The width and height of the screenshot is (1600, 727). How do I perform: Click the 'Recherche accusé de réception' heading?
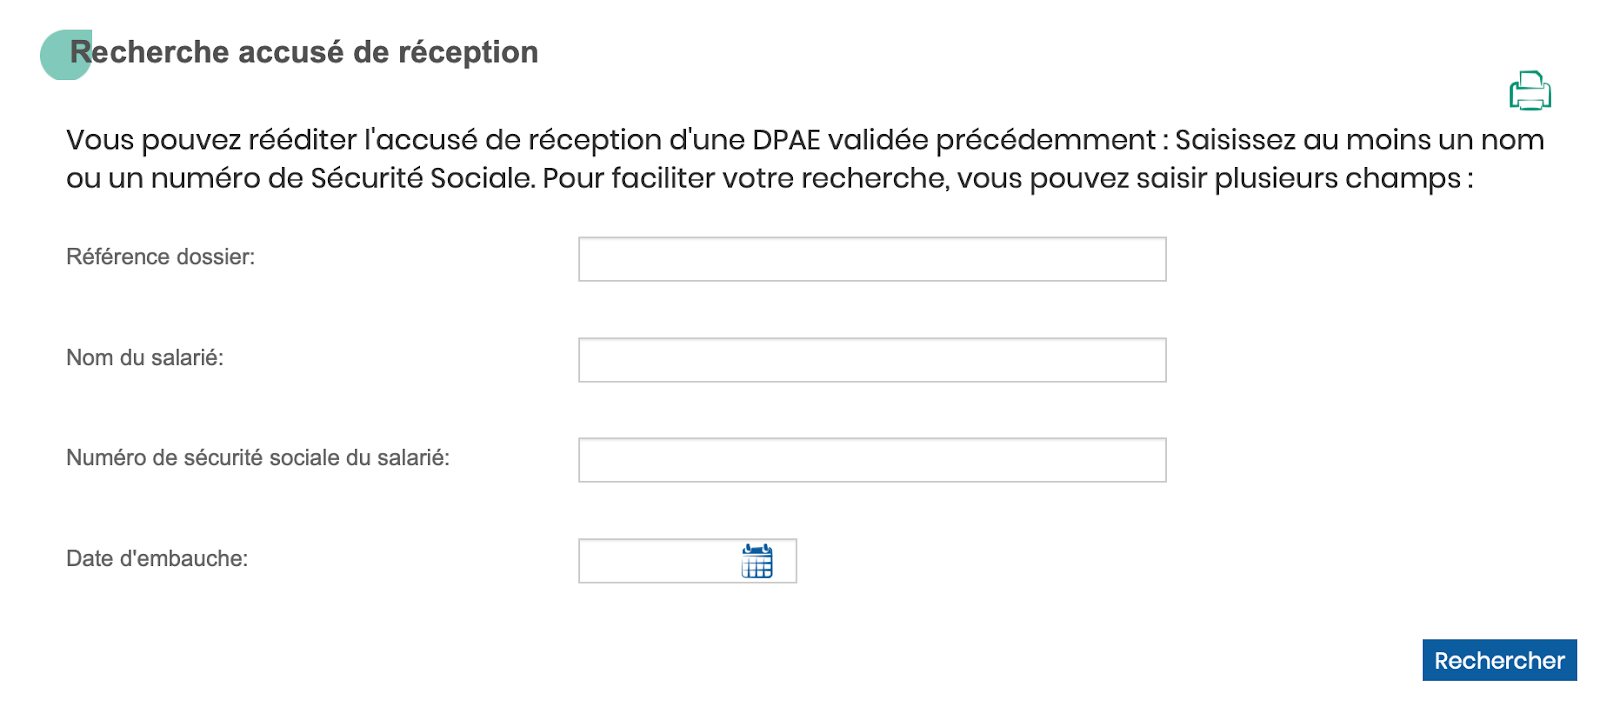tap(304, 52)
